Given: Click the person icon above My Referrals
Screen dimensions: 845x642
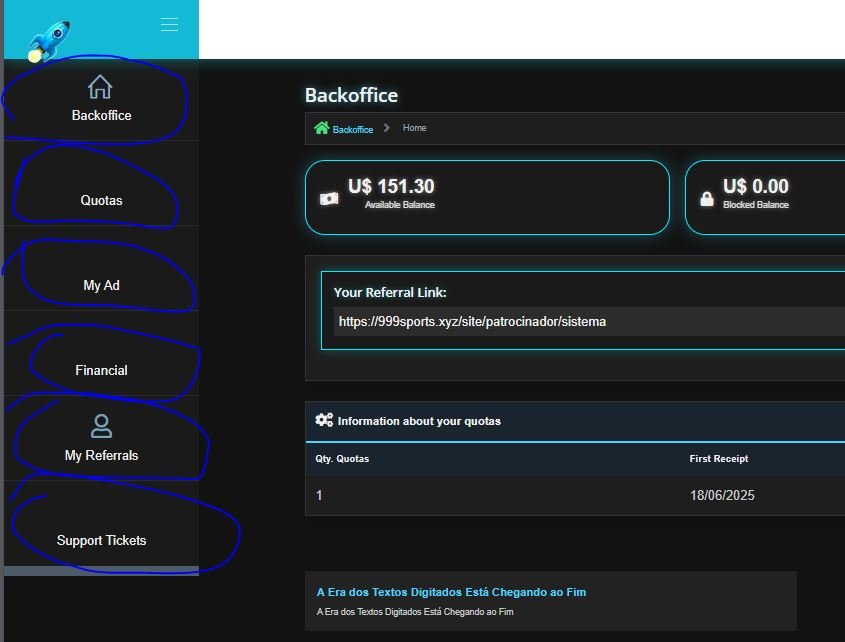Looking at the screenshot, I should pos(101,426).
